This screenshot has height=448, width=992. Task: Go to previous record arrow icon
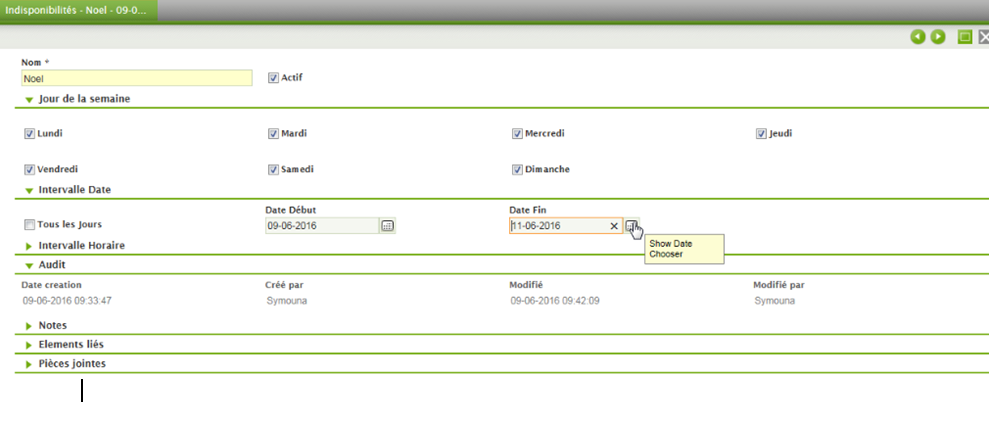[x=918, y=37]
